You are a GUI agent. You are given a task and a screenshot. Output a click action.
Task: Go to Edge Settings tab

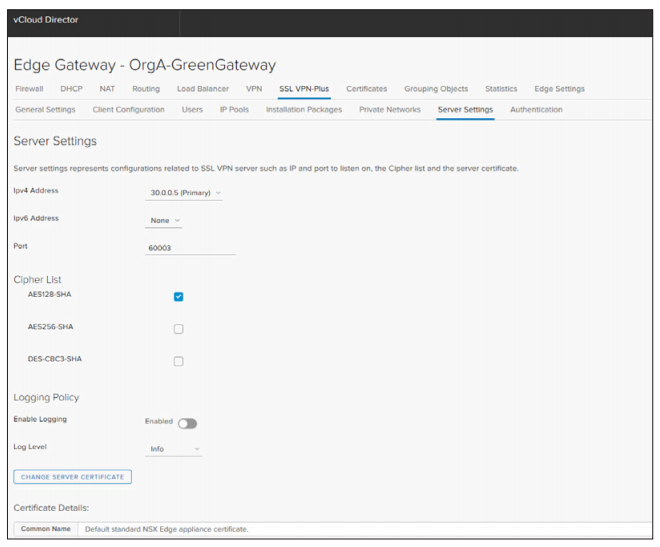tap(559, 89)
